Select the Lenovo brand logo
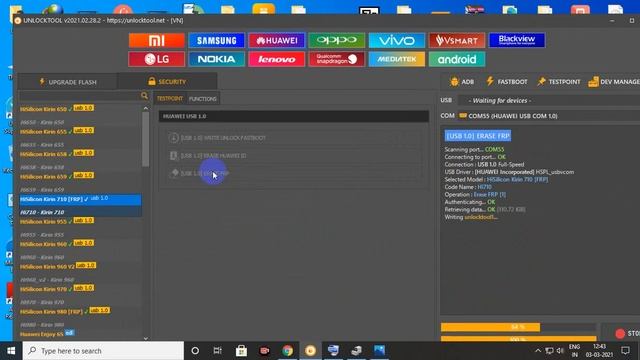This screenshot has width=640, height=360. 277,59
